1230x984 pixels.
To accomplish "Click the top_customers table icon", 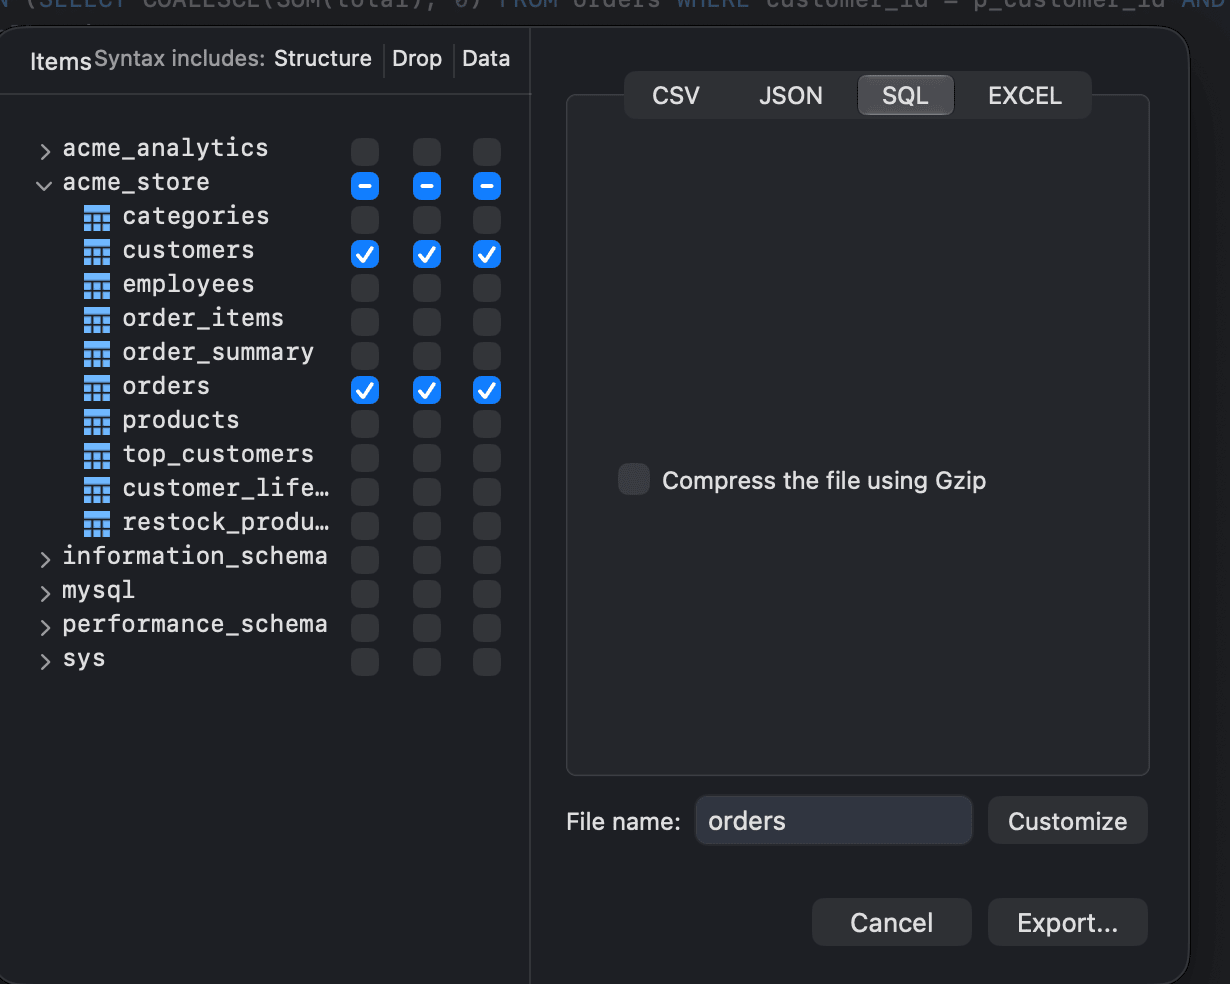I will click(97, 456).
